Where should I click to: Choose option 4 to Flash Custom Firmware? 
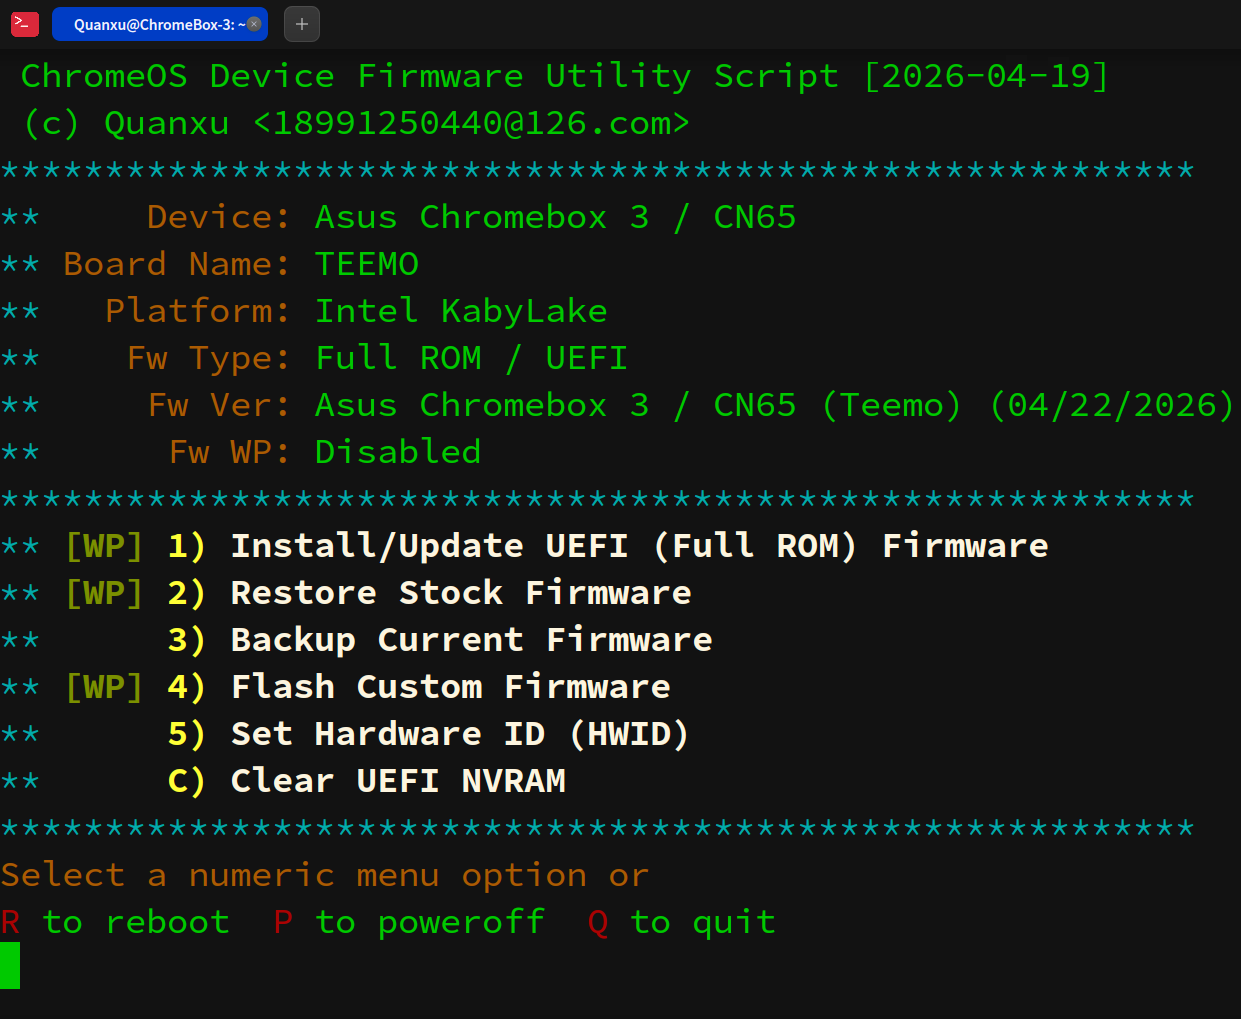click(450, 686)
